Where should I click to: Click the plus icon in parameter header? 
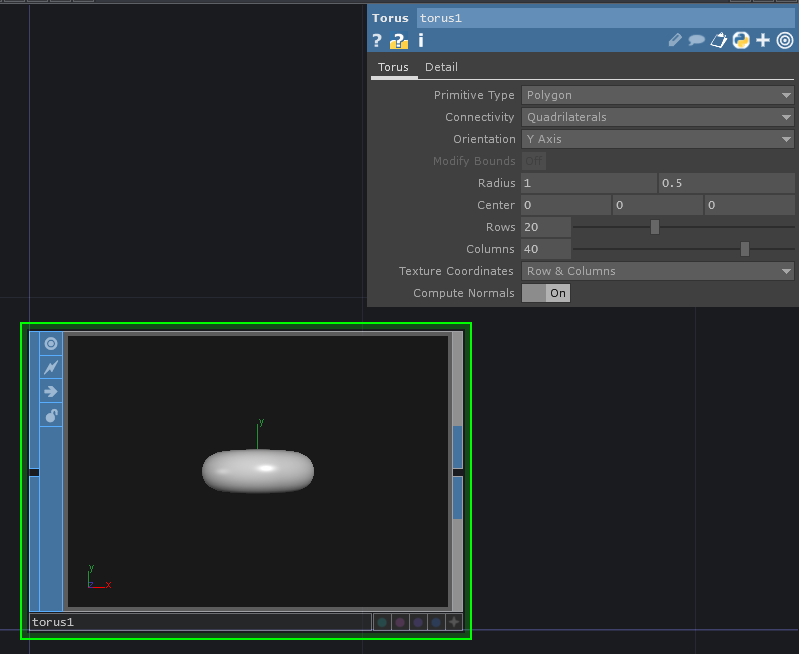tap(763, 41)
